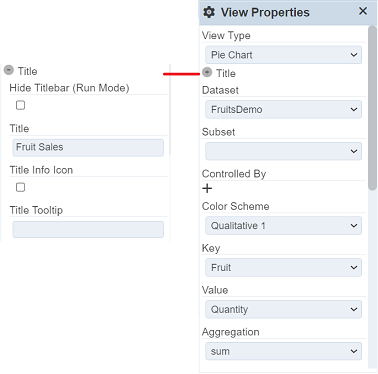Click the chevron arrow of Key dropdown
Screen dimensions: 378x374
354,267
